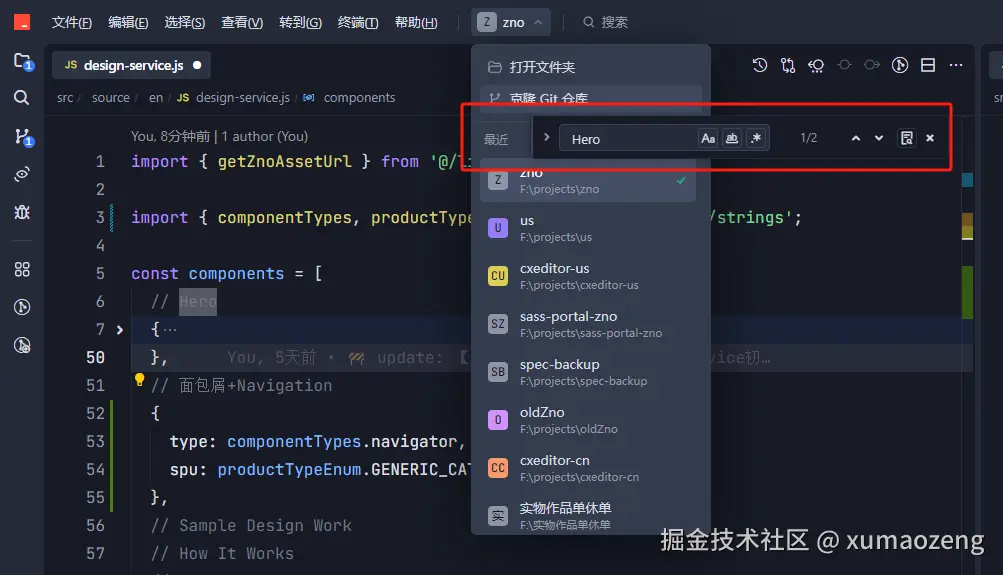
Task: Click the highlighted Hero comment on line 6
Action: [198, 302]
